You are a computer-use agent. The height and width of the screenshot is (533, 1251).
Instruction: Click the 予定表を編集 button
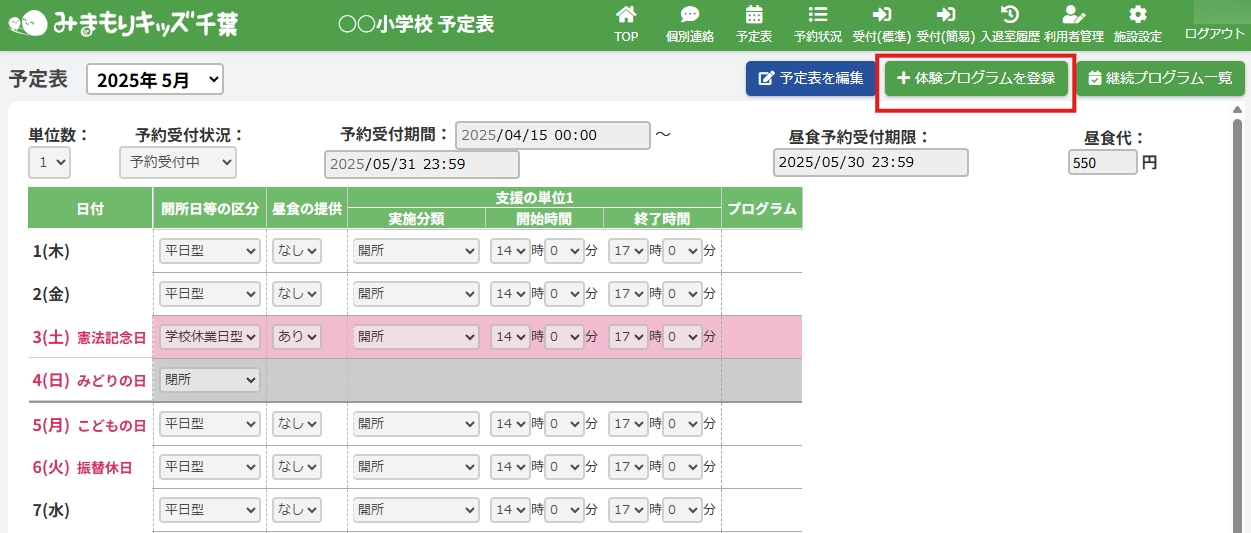point(811,78)
